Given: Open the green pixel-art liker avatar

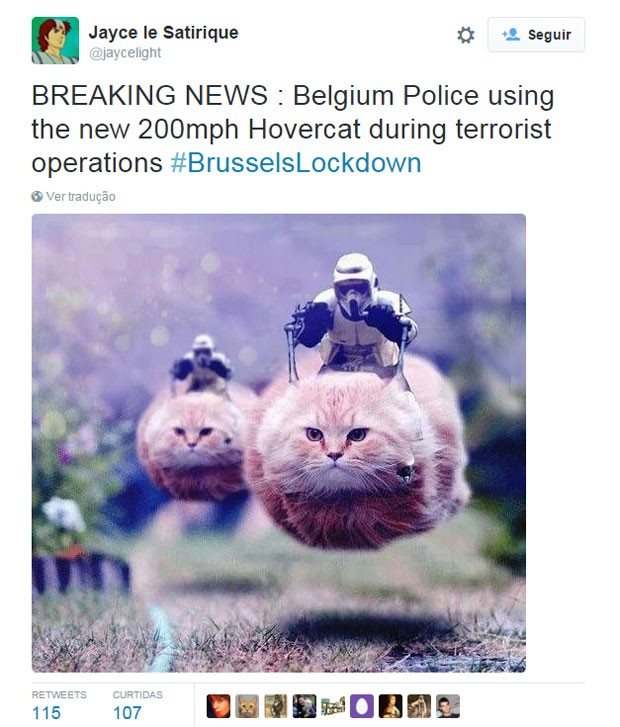Looking at the screenshot, I should tap(333, 706).
